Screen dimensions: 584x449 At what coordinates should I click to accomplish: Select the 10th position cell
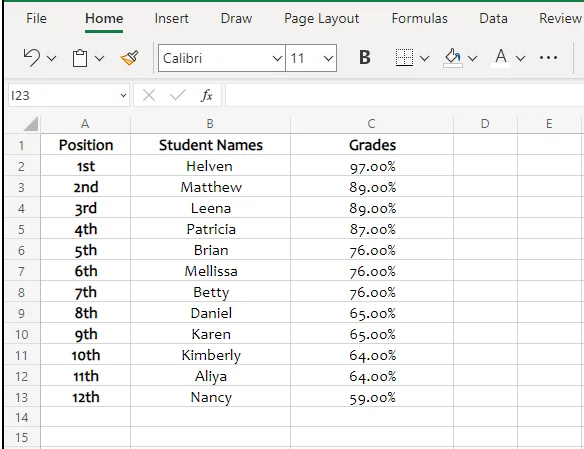point(86,355)
